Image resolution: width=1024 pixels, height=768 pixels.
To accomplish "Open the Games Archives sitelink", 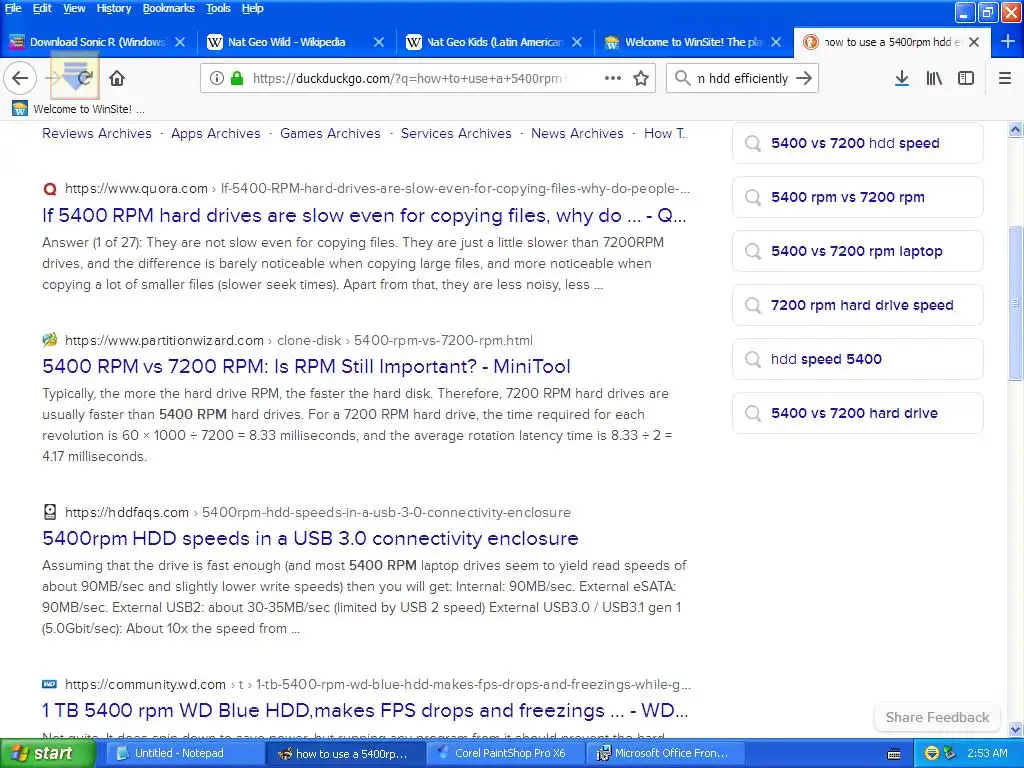I will pos(330,133).
